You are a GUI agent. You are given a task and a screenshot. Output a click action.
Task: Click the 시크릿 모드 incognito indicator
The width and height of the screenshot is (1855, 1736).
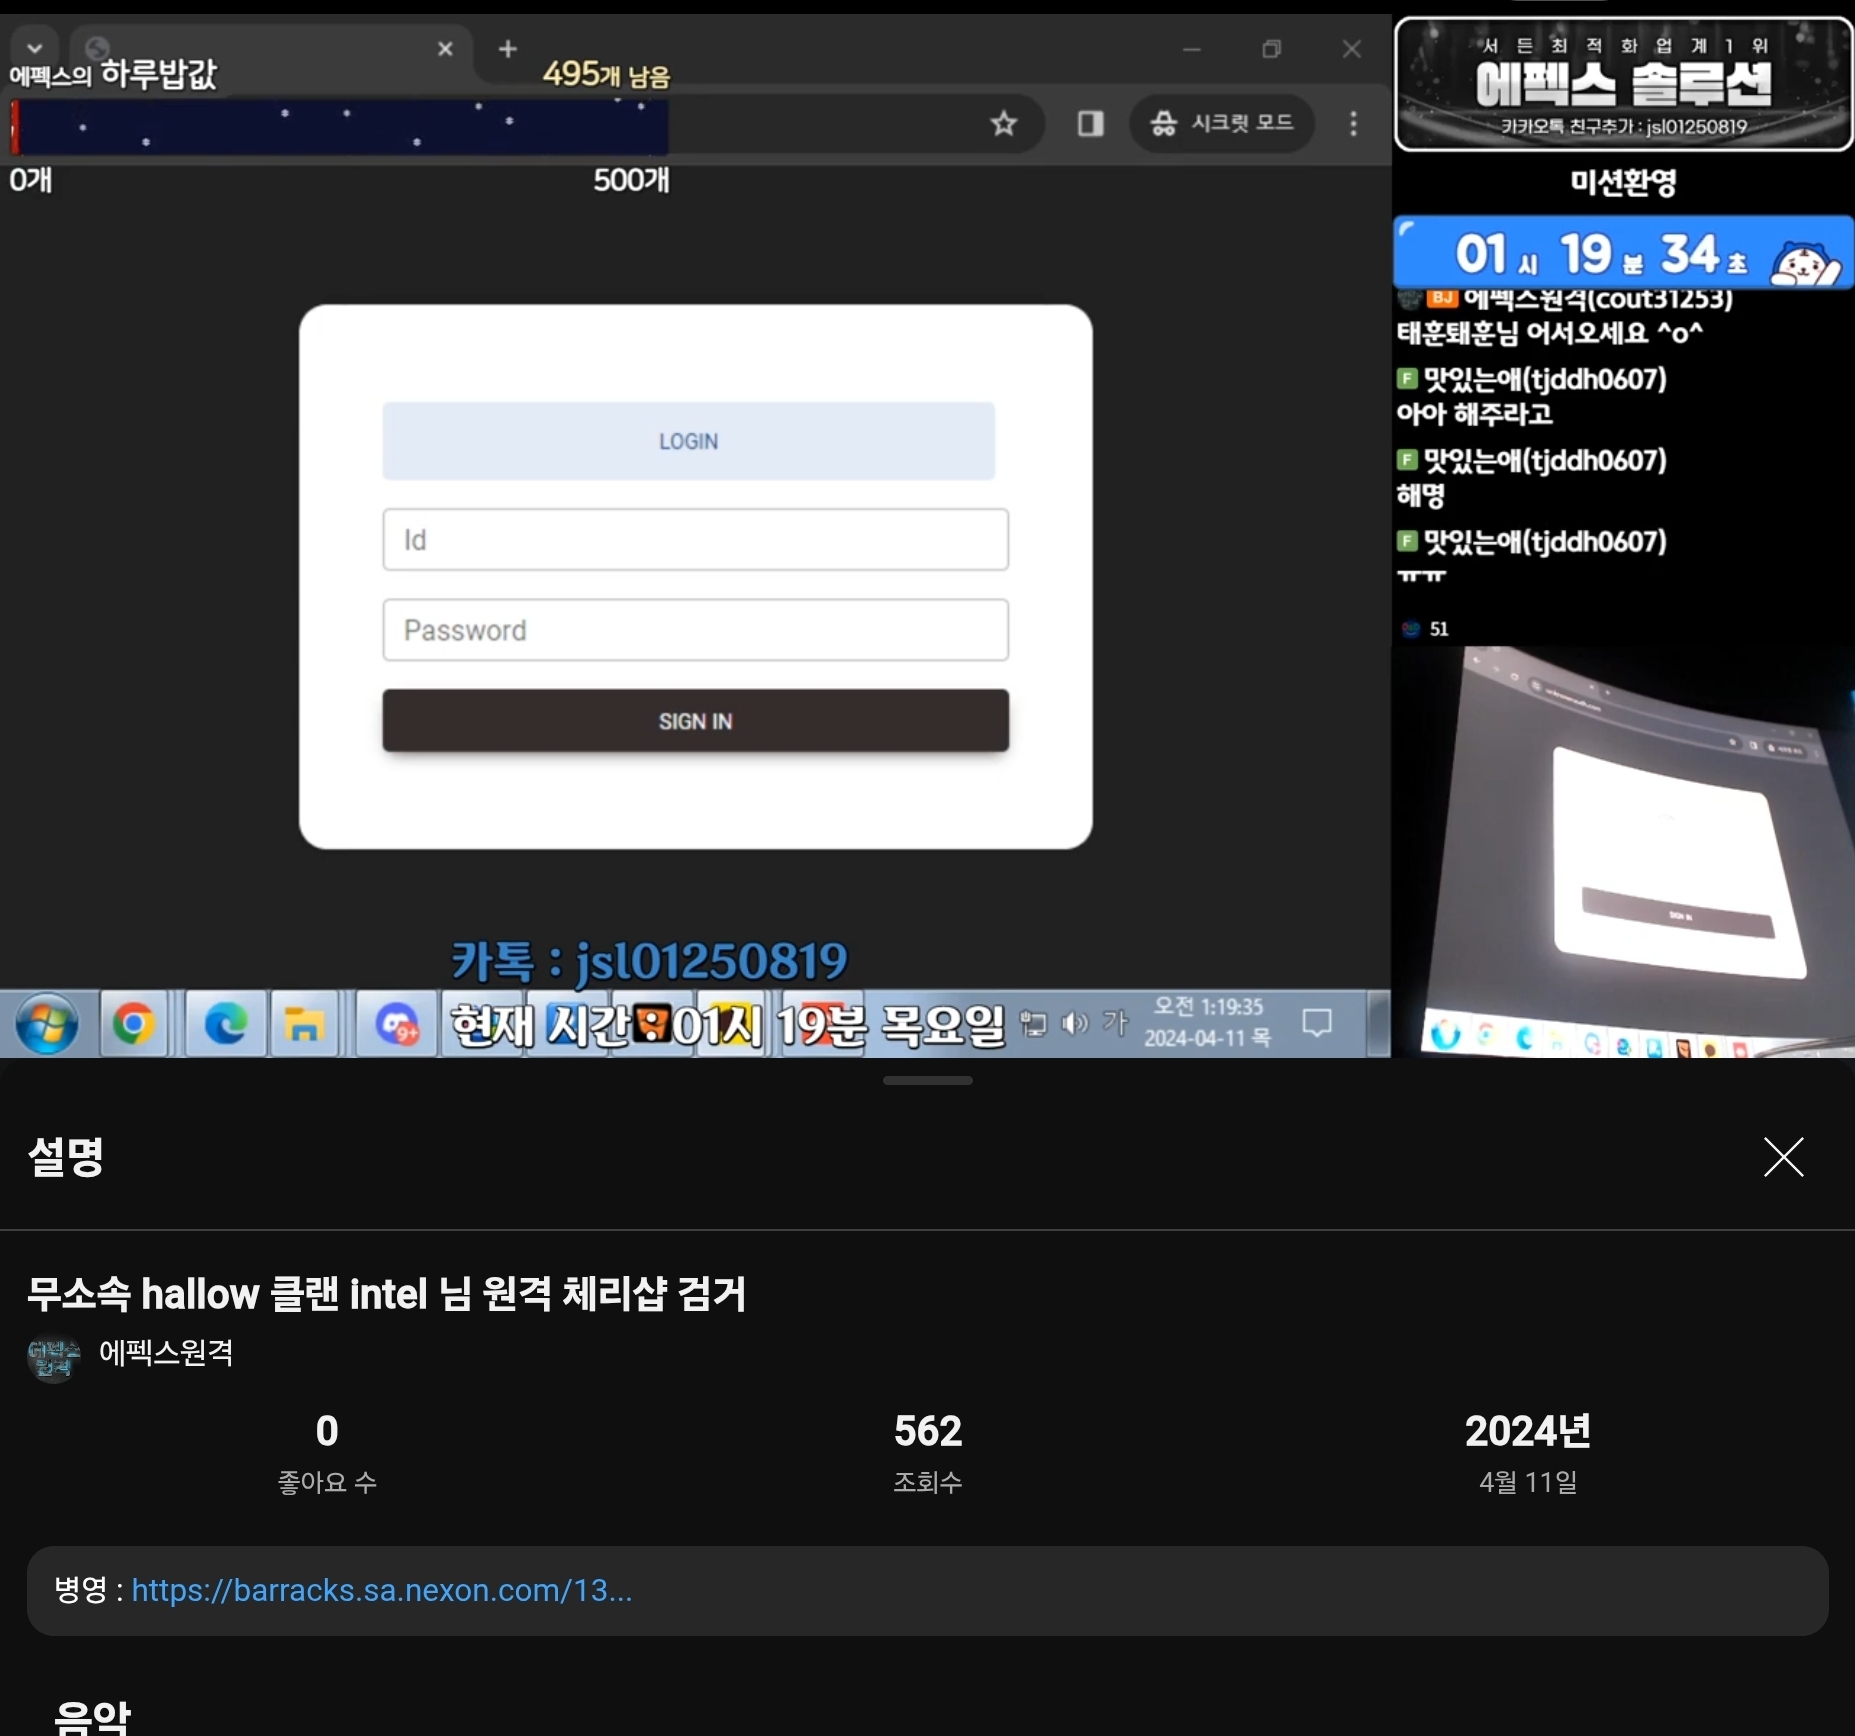pos(1222,123)
